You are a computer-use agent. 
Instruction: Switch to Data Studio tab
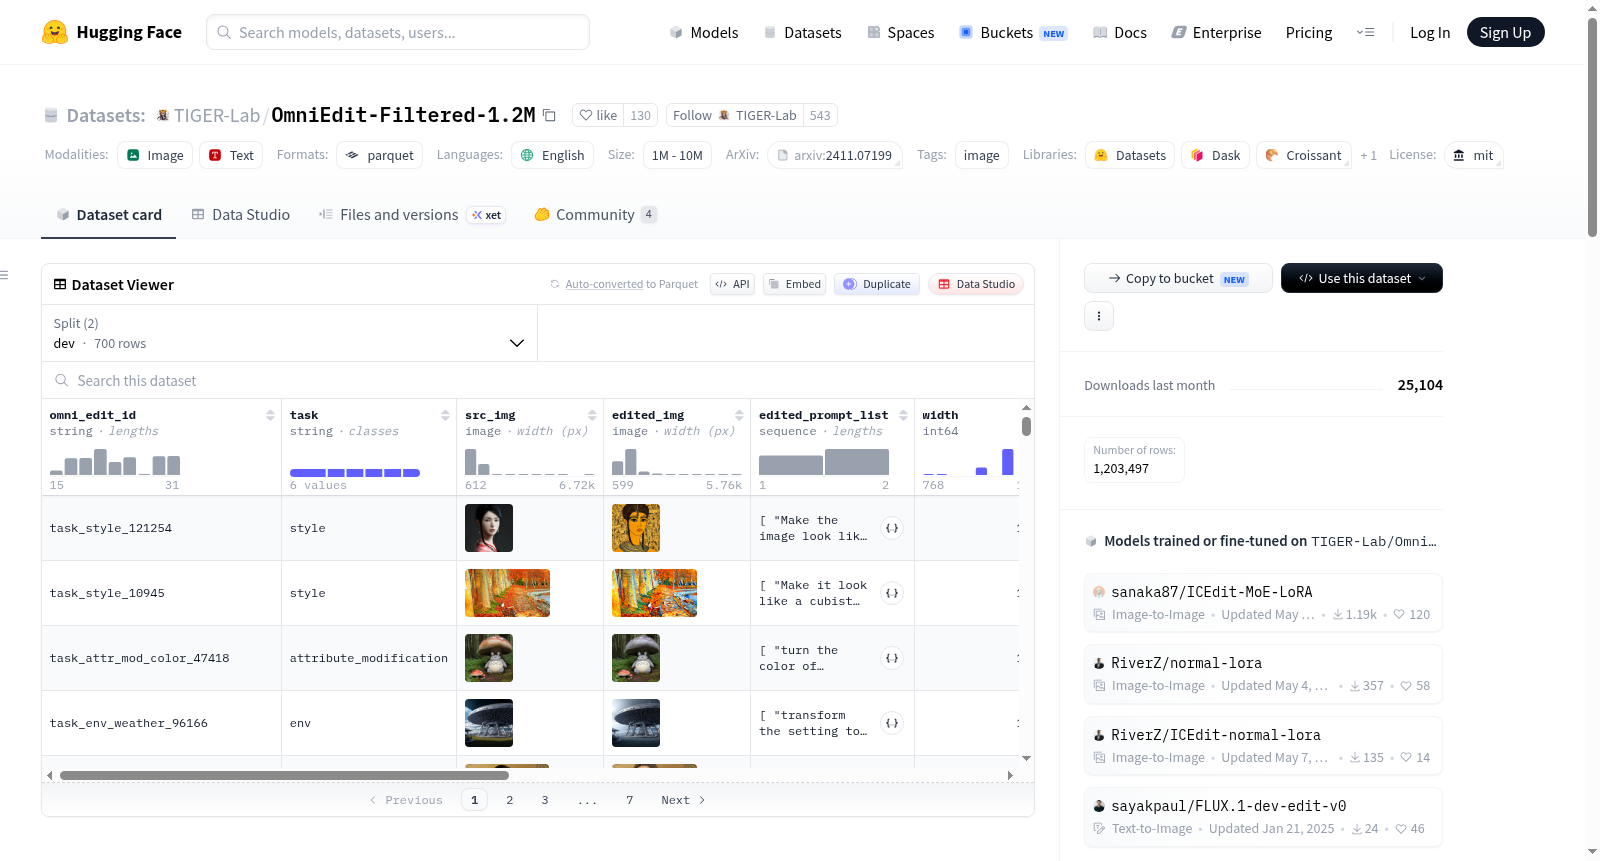pyautogui.click(x=241, y=215)
